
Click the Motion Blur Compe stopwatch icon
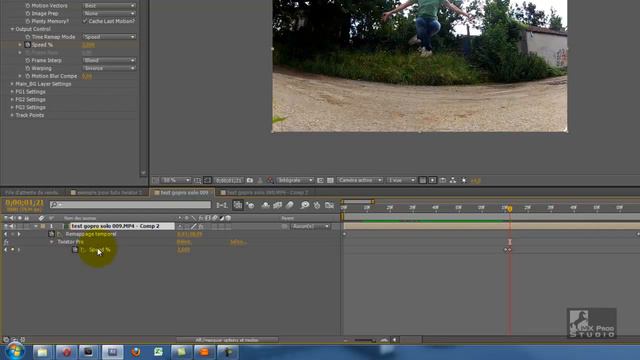click(28, 76)
